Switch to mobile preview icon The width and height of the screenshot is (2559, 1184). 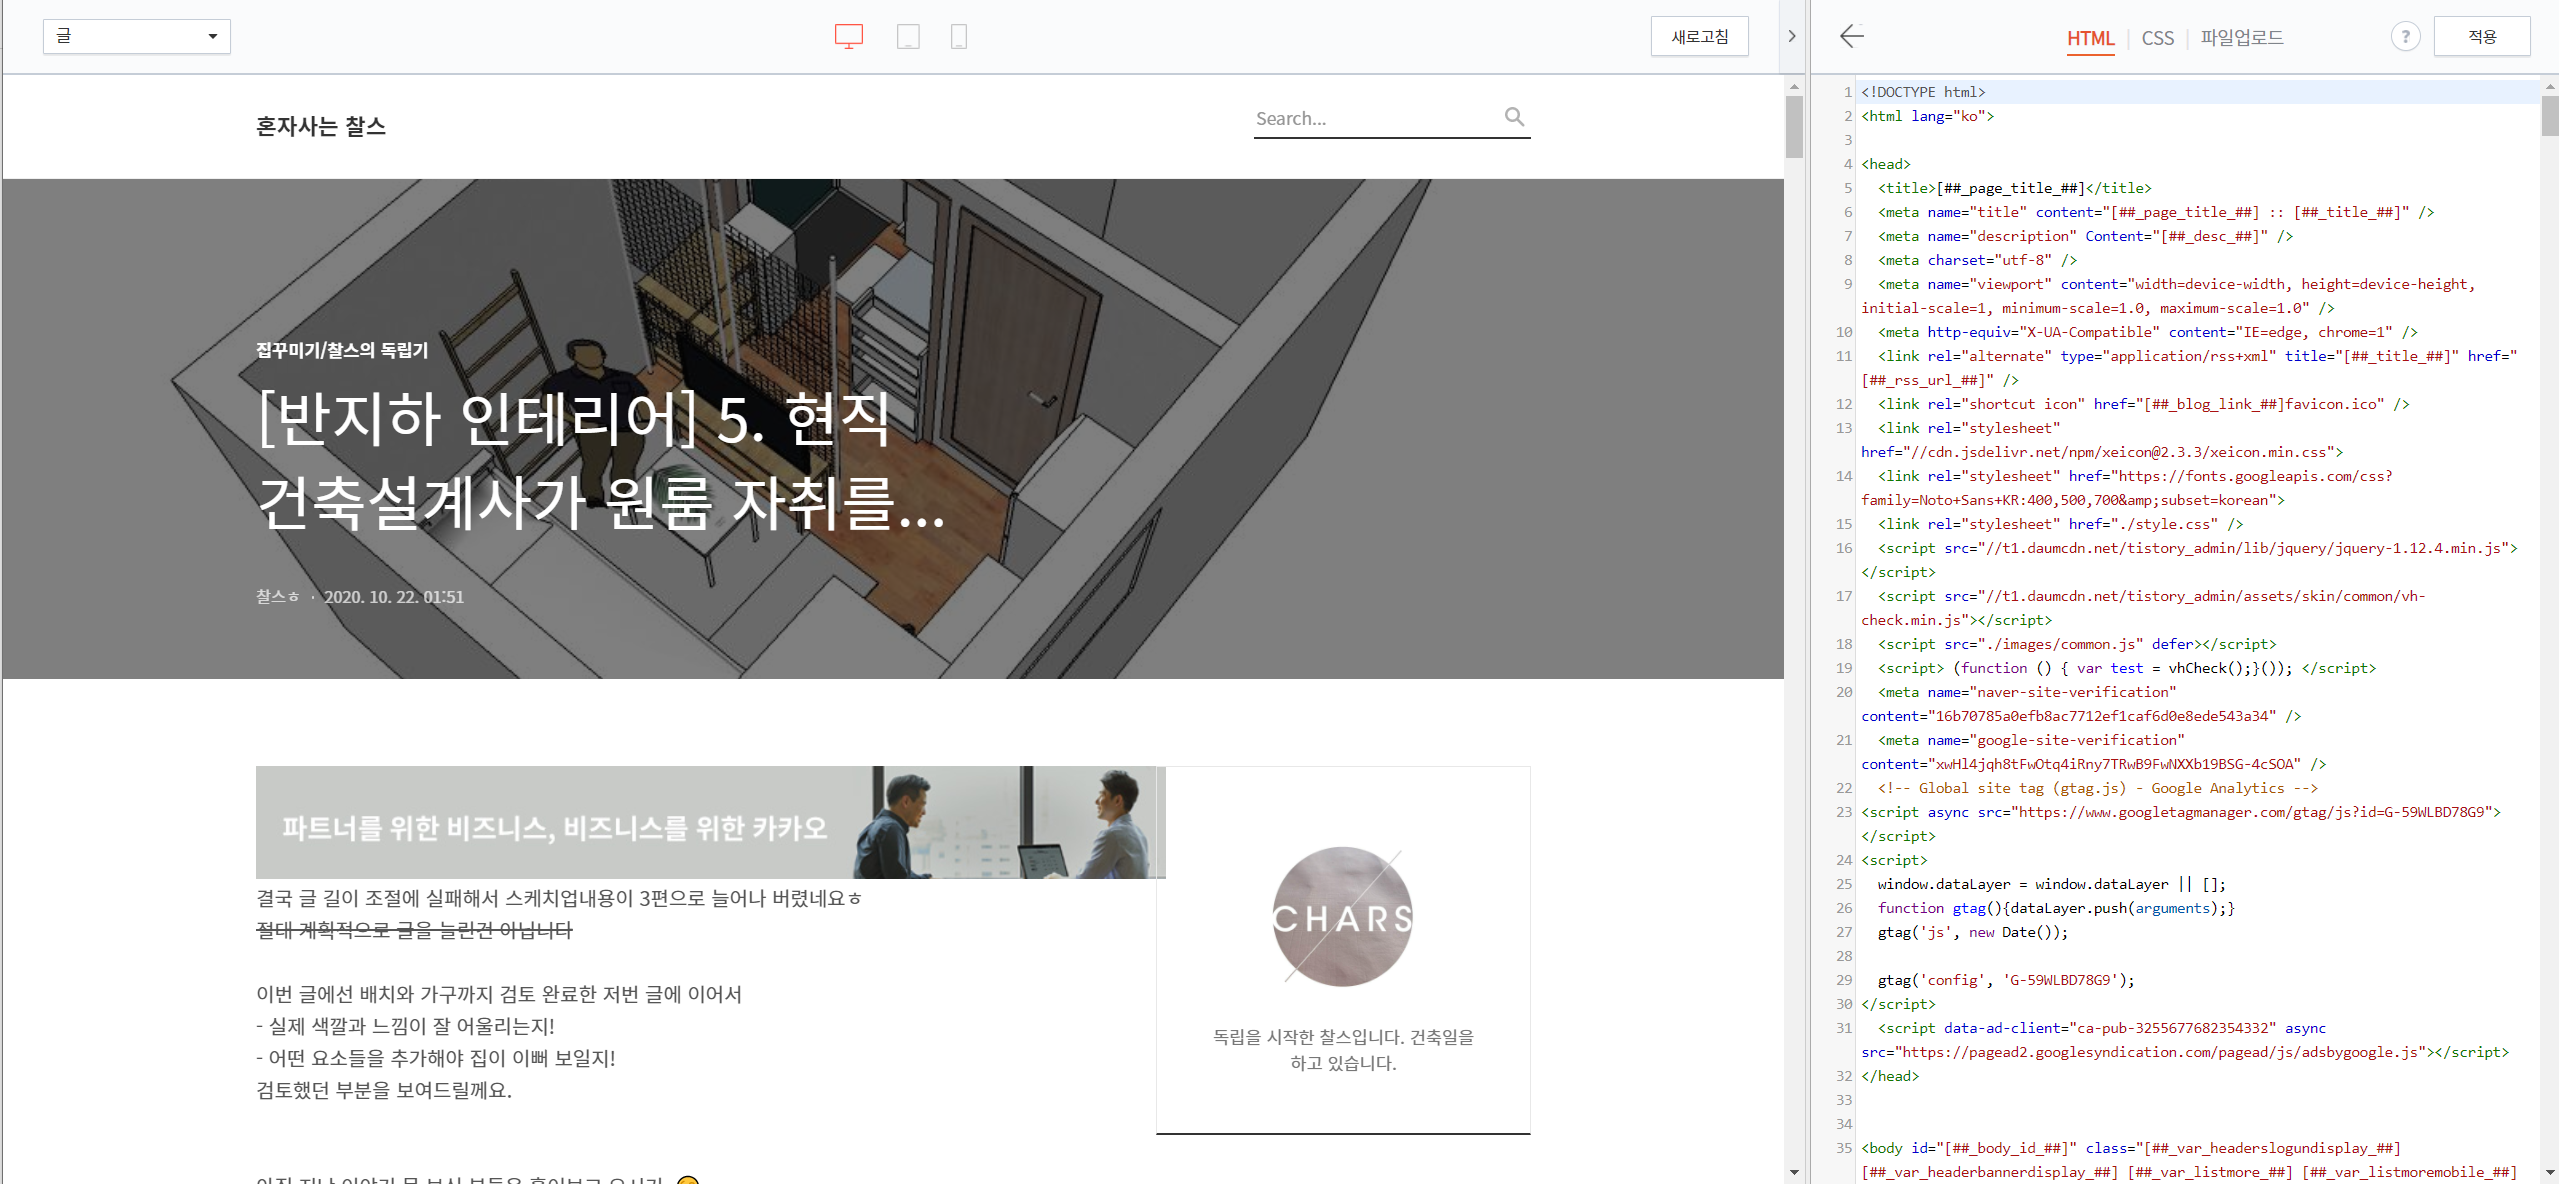pyautogui.click(x=958, y=37)
